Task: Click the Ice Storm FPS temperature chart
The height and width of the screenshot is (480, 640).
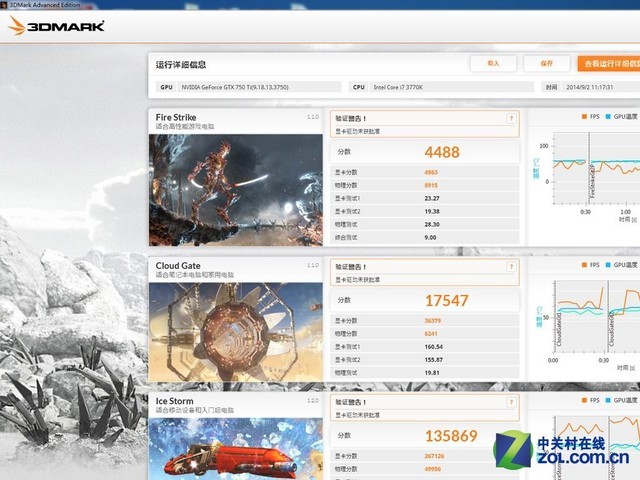Action: tap(596, 447)
